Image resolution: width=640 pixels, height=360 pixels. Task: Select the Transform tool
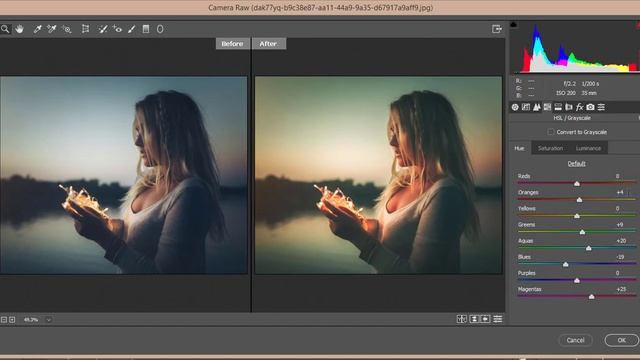tap(85, 29)
